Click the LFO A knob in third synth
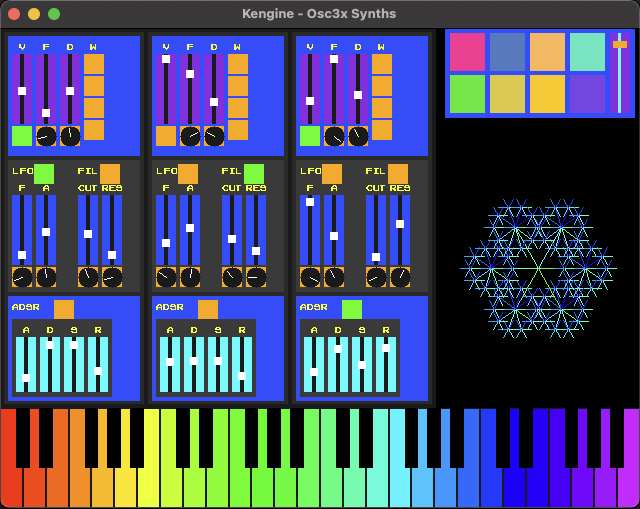The image size is (640, 509). (x=334, y=277)
